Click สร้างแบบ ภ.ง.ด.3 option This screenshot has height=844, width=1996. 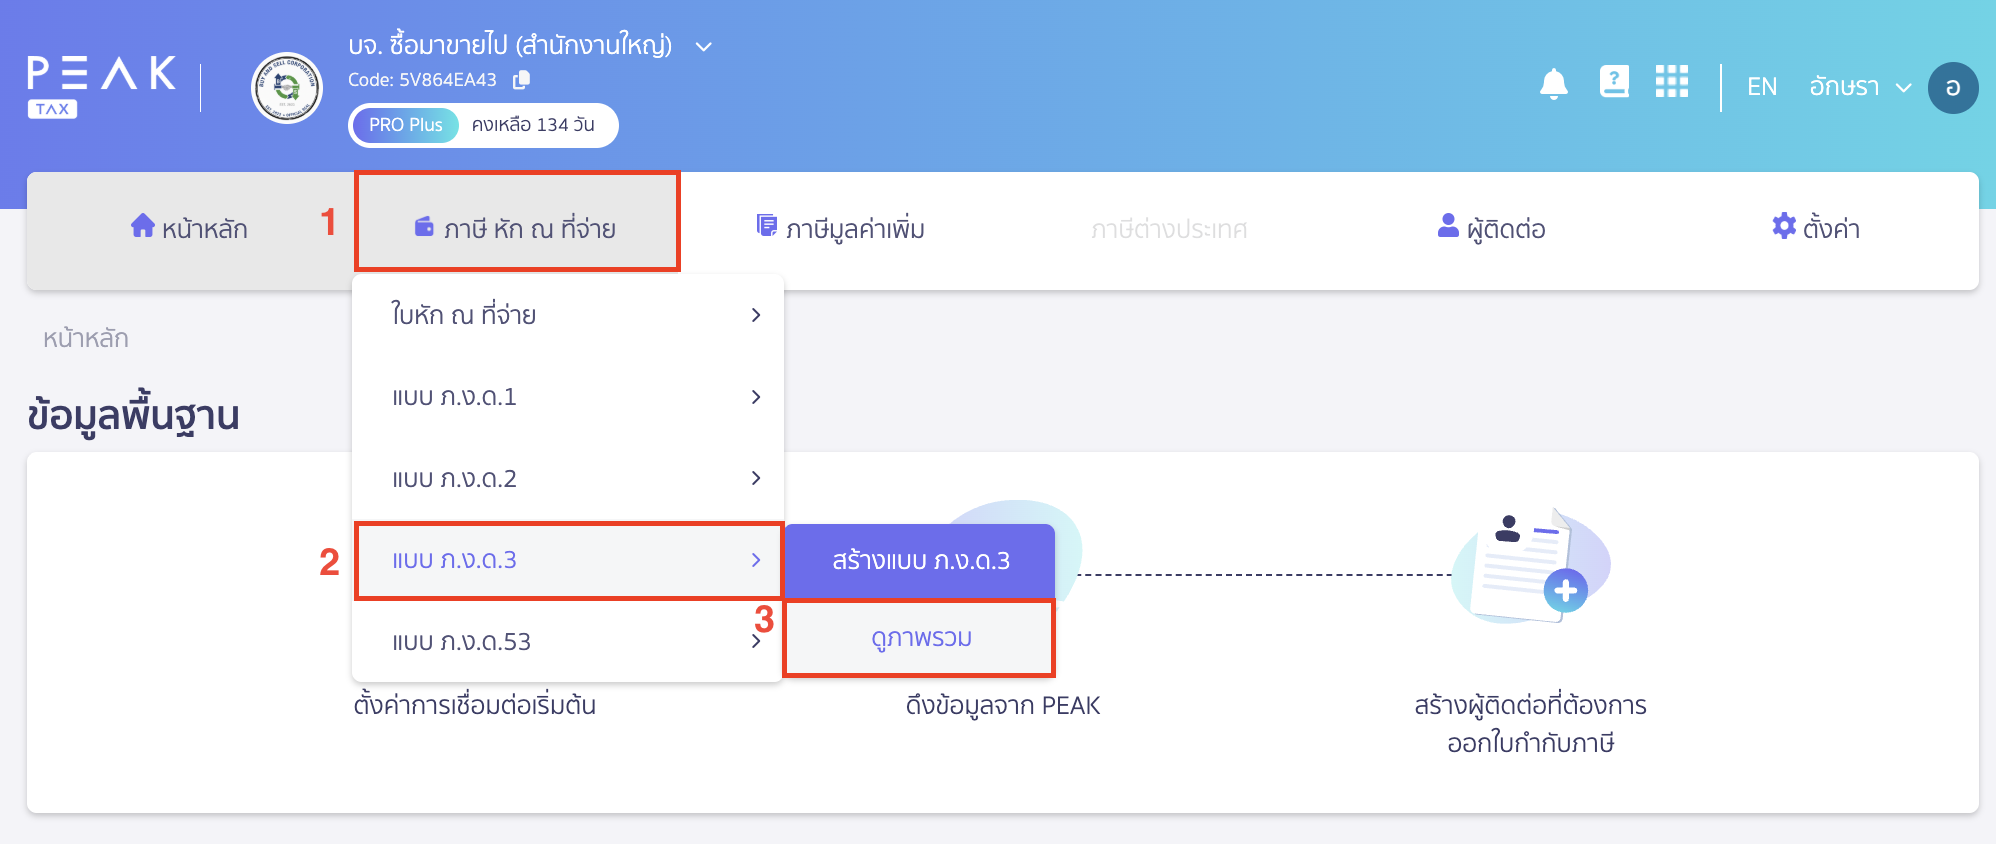click(920, 561)
